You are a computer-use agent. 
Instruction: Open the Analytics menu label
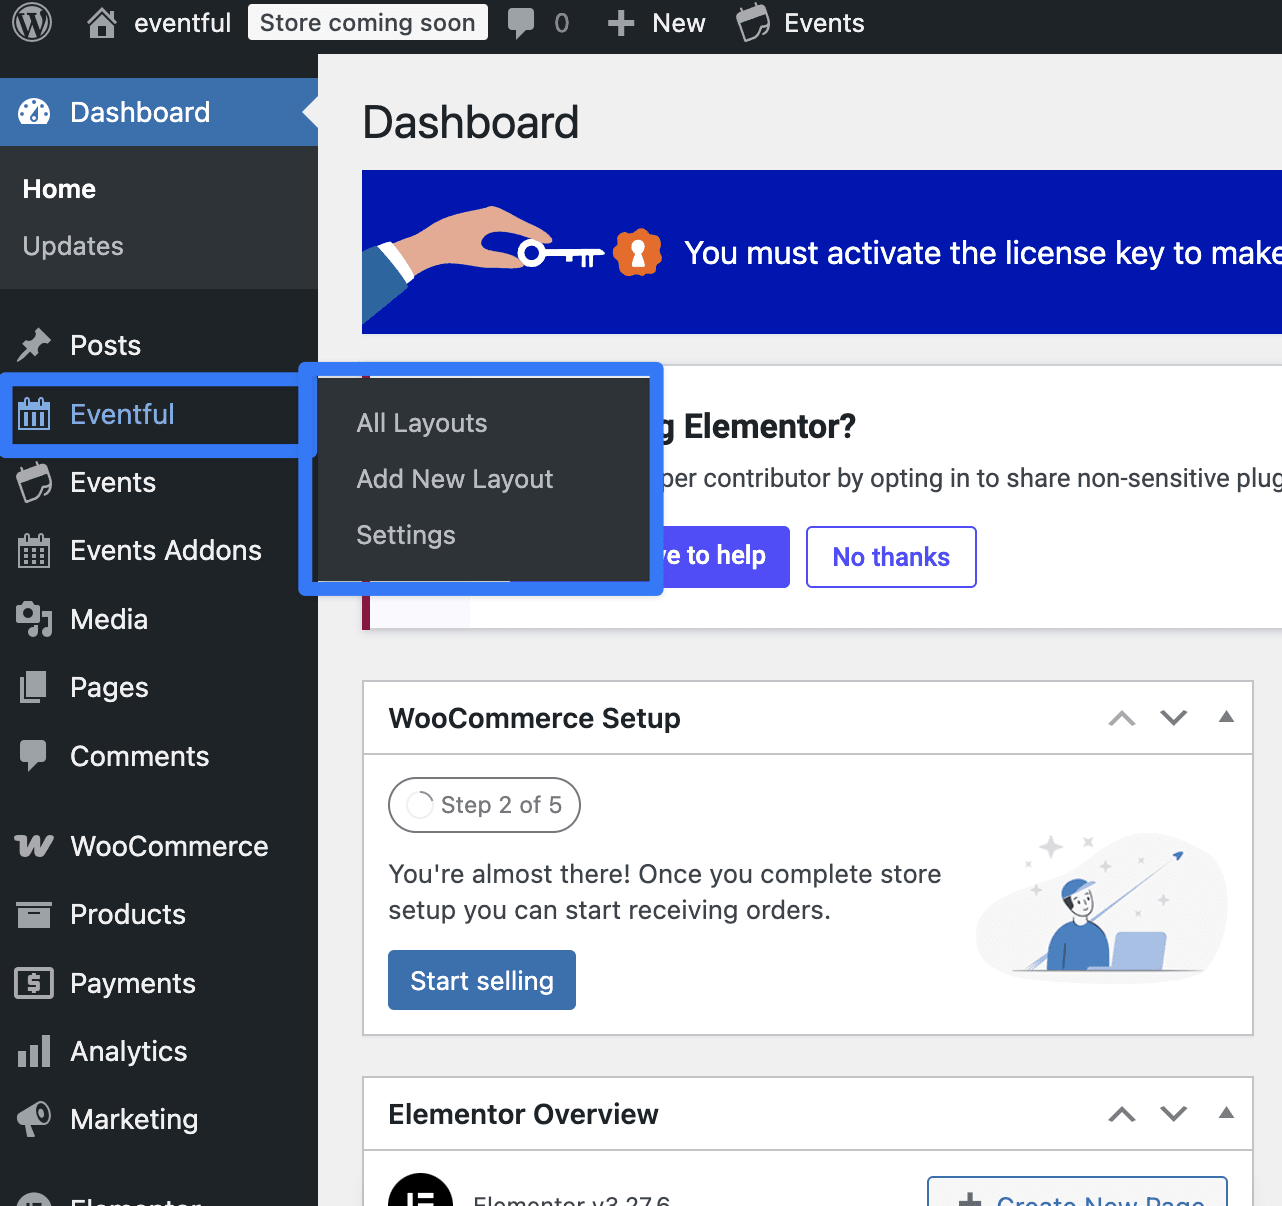(129, 1051)
